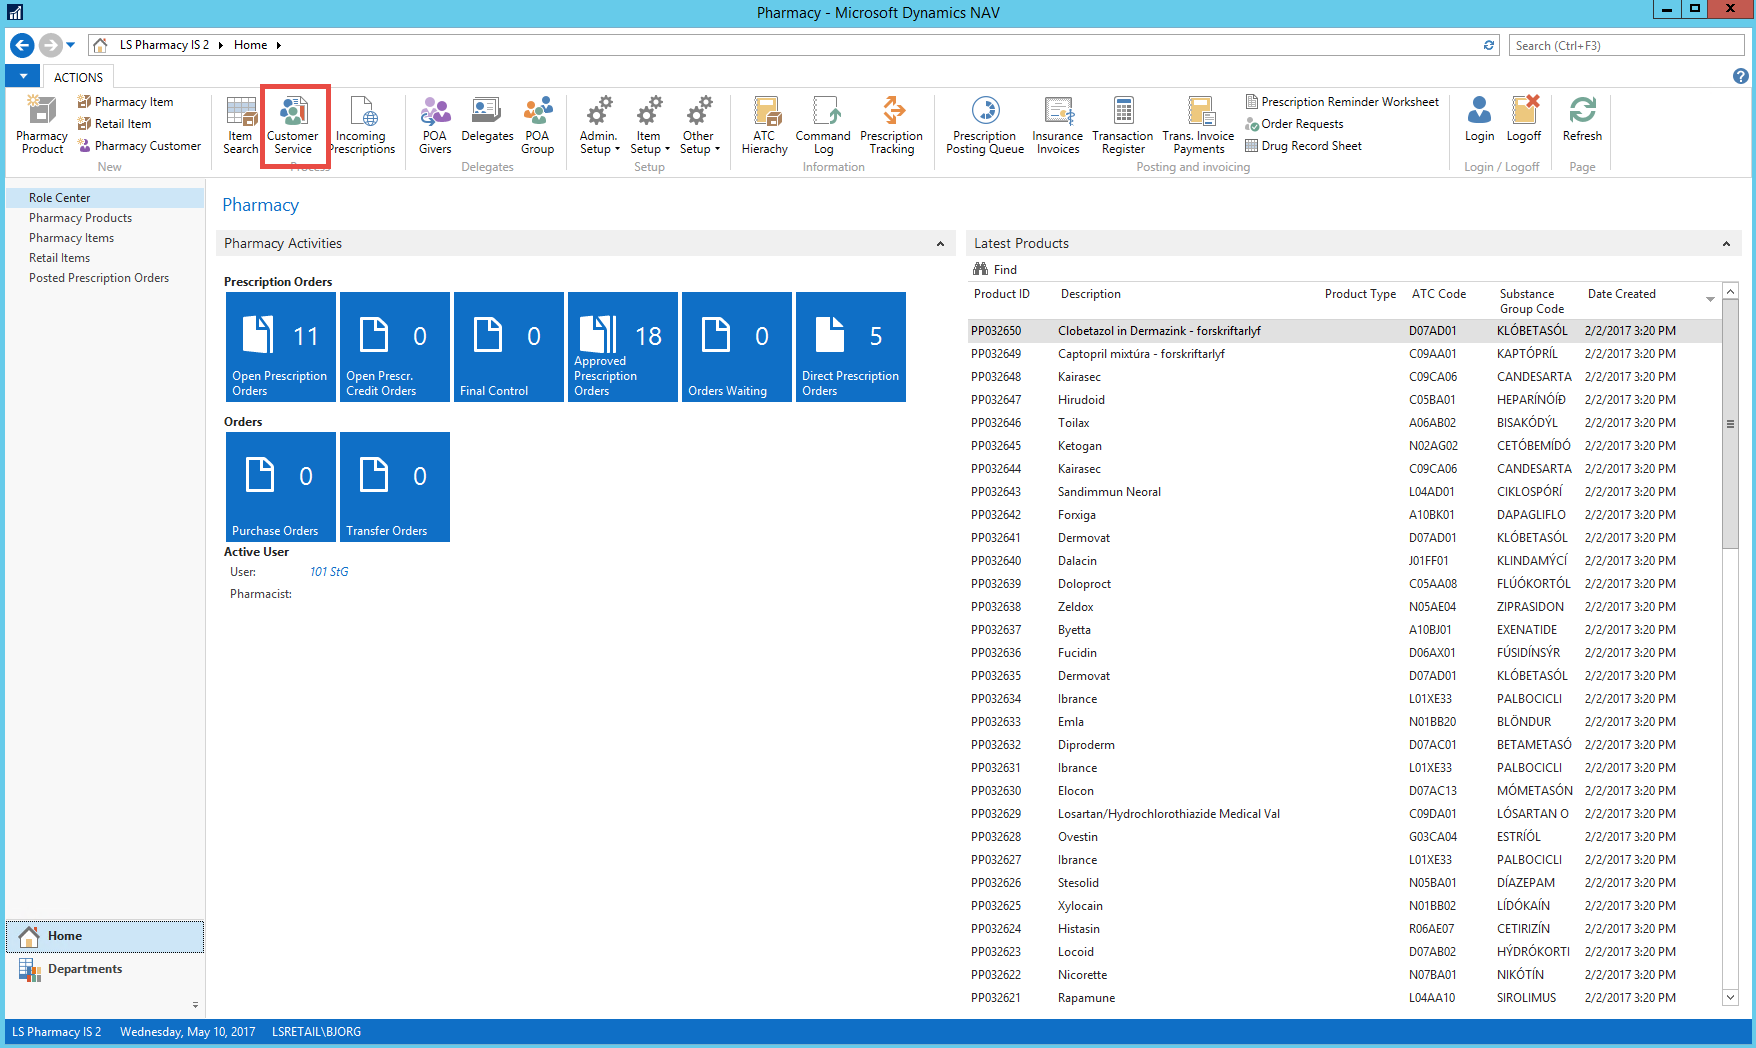Click the Logoff icon
The width and height of the screenshot is (1756, 1048).
coord(1524,120)
